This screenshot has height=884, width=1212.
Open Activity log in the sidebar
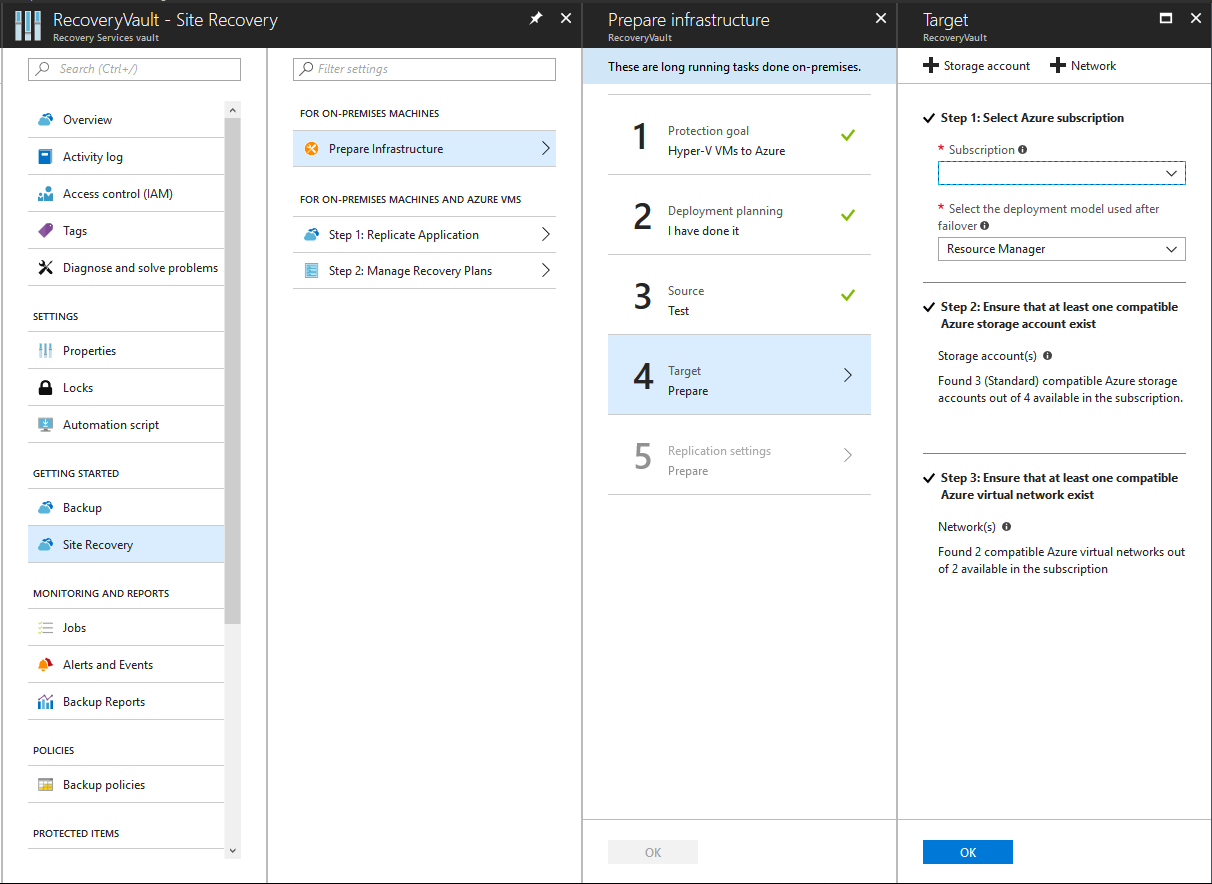click(x=126, y=157)
